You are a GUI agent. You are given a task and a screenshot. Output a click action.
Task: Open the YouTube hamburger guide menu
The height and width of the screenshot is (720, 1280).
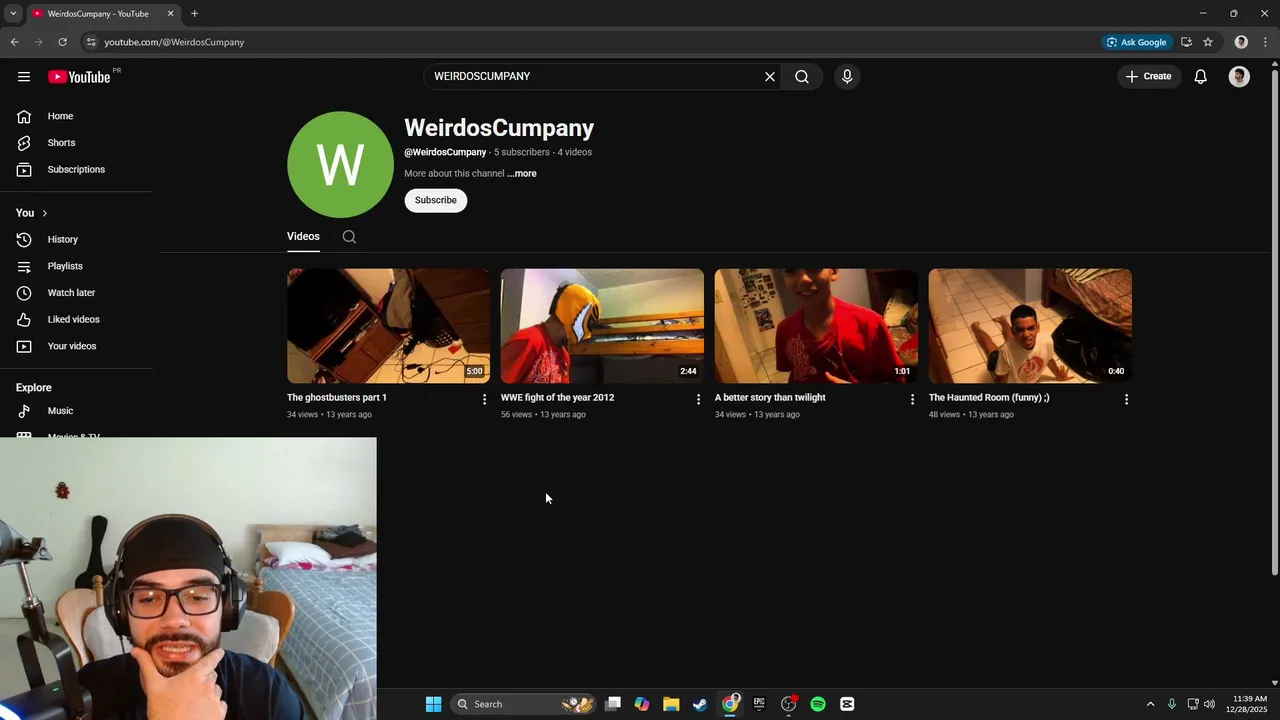(24, 77)
